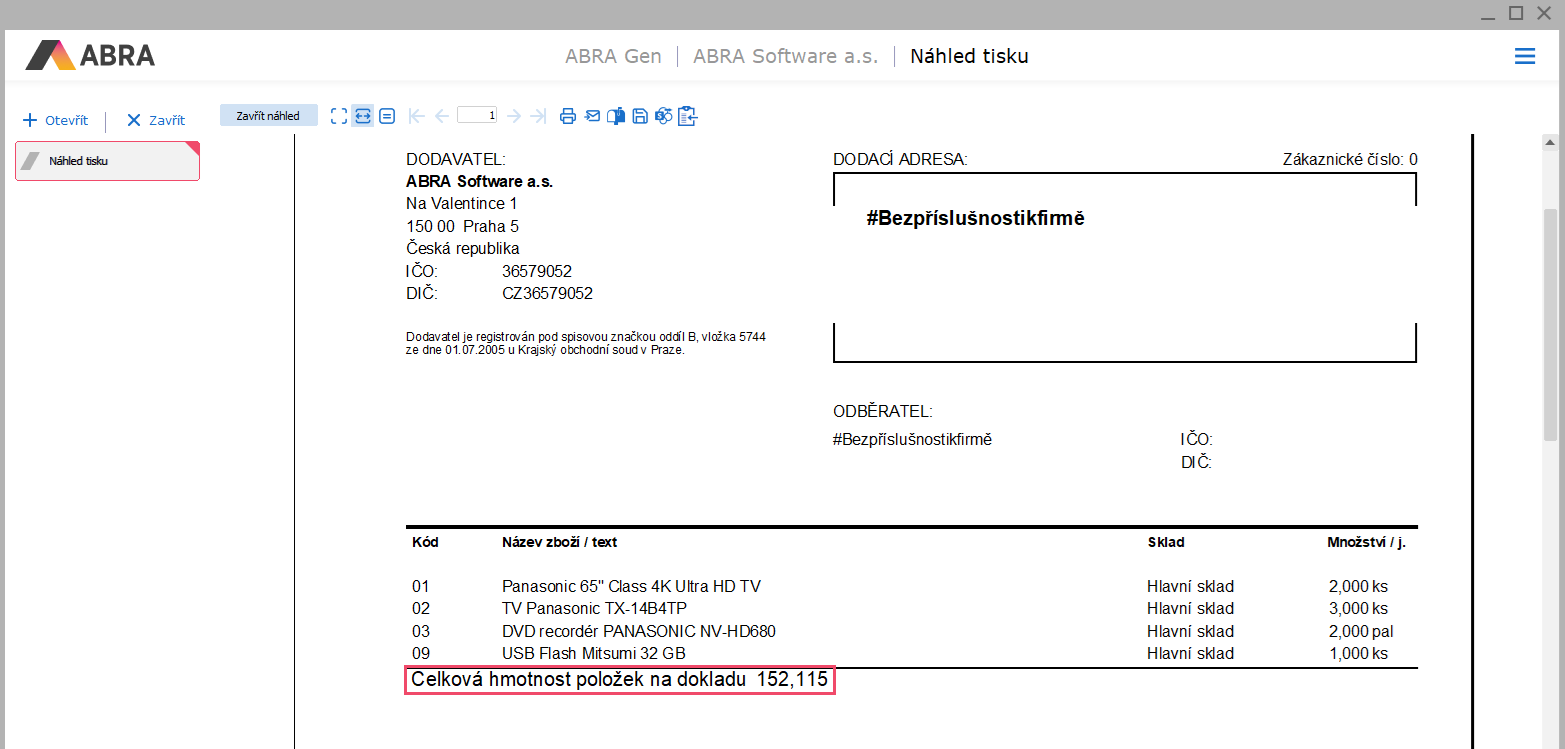
Task: Click quantity 3,000 ks value
Action: pos(1358,608)
